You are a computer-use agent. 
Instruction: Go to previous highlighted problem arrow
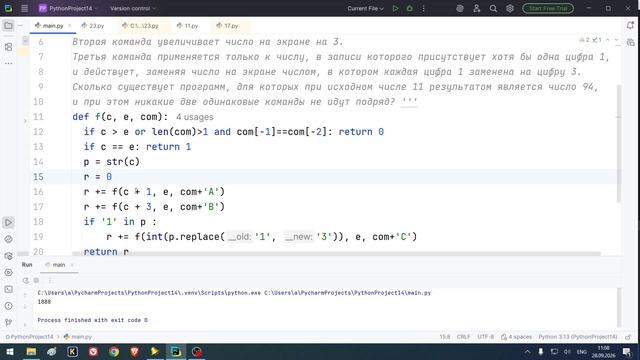608,40
